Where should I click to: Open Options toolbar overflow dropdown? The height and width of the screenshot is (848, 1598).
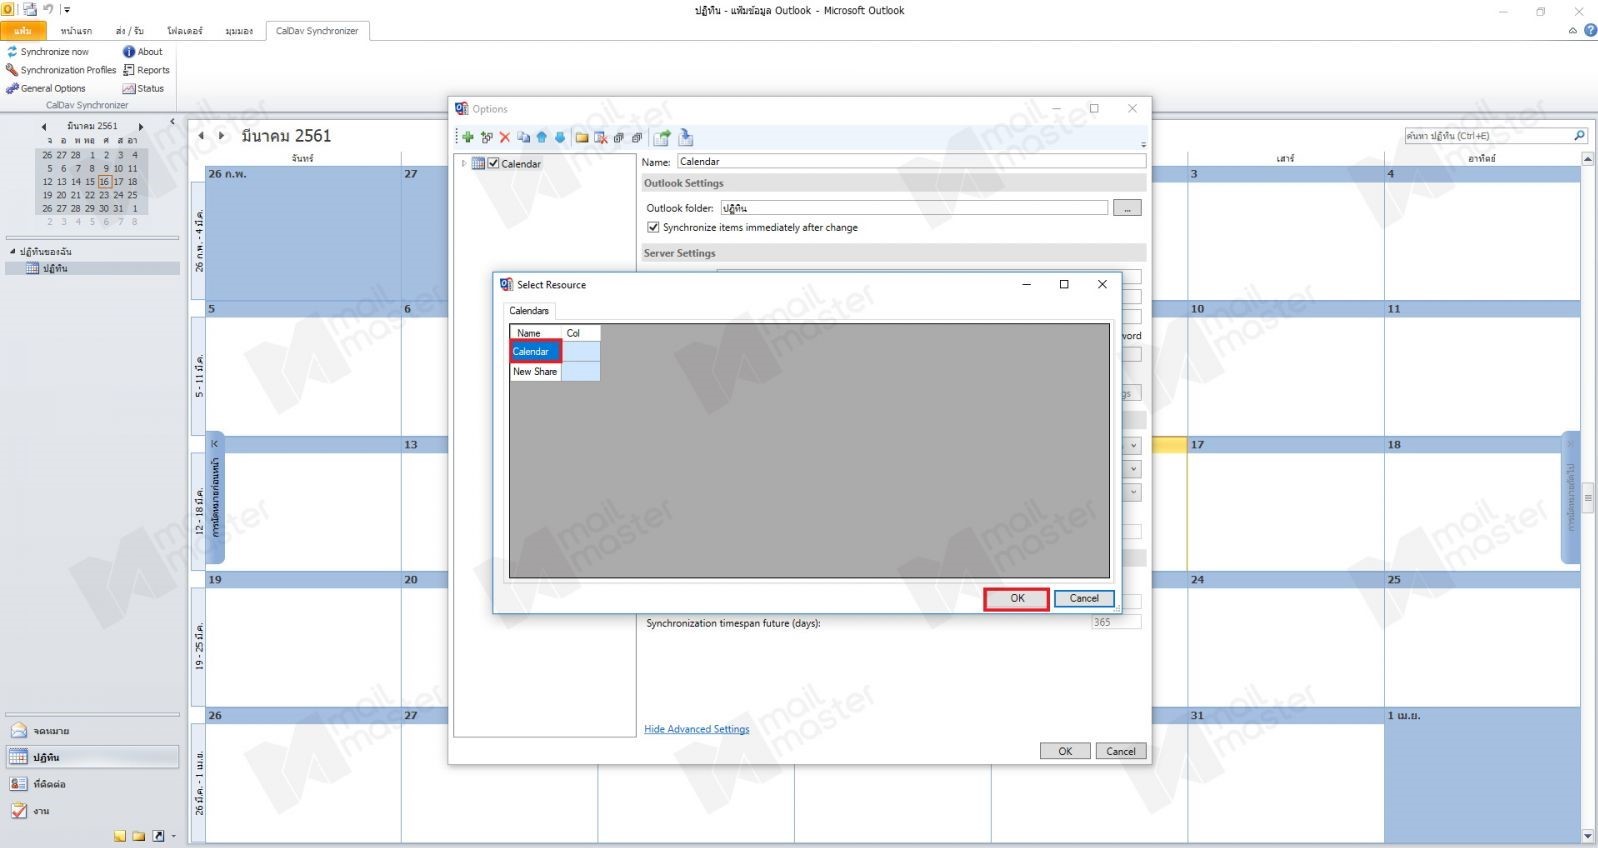[x=1143, y=144]
